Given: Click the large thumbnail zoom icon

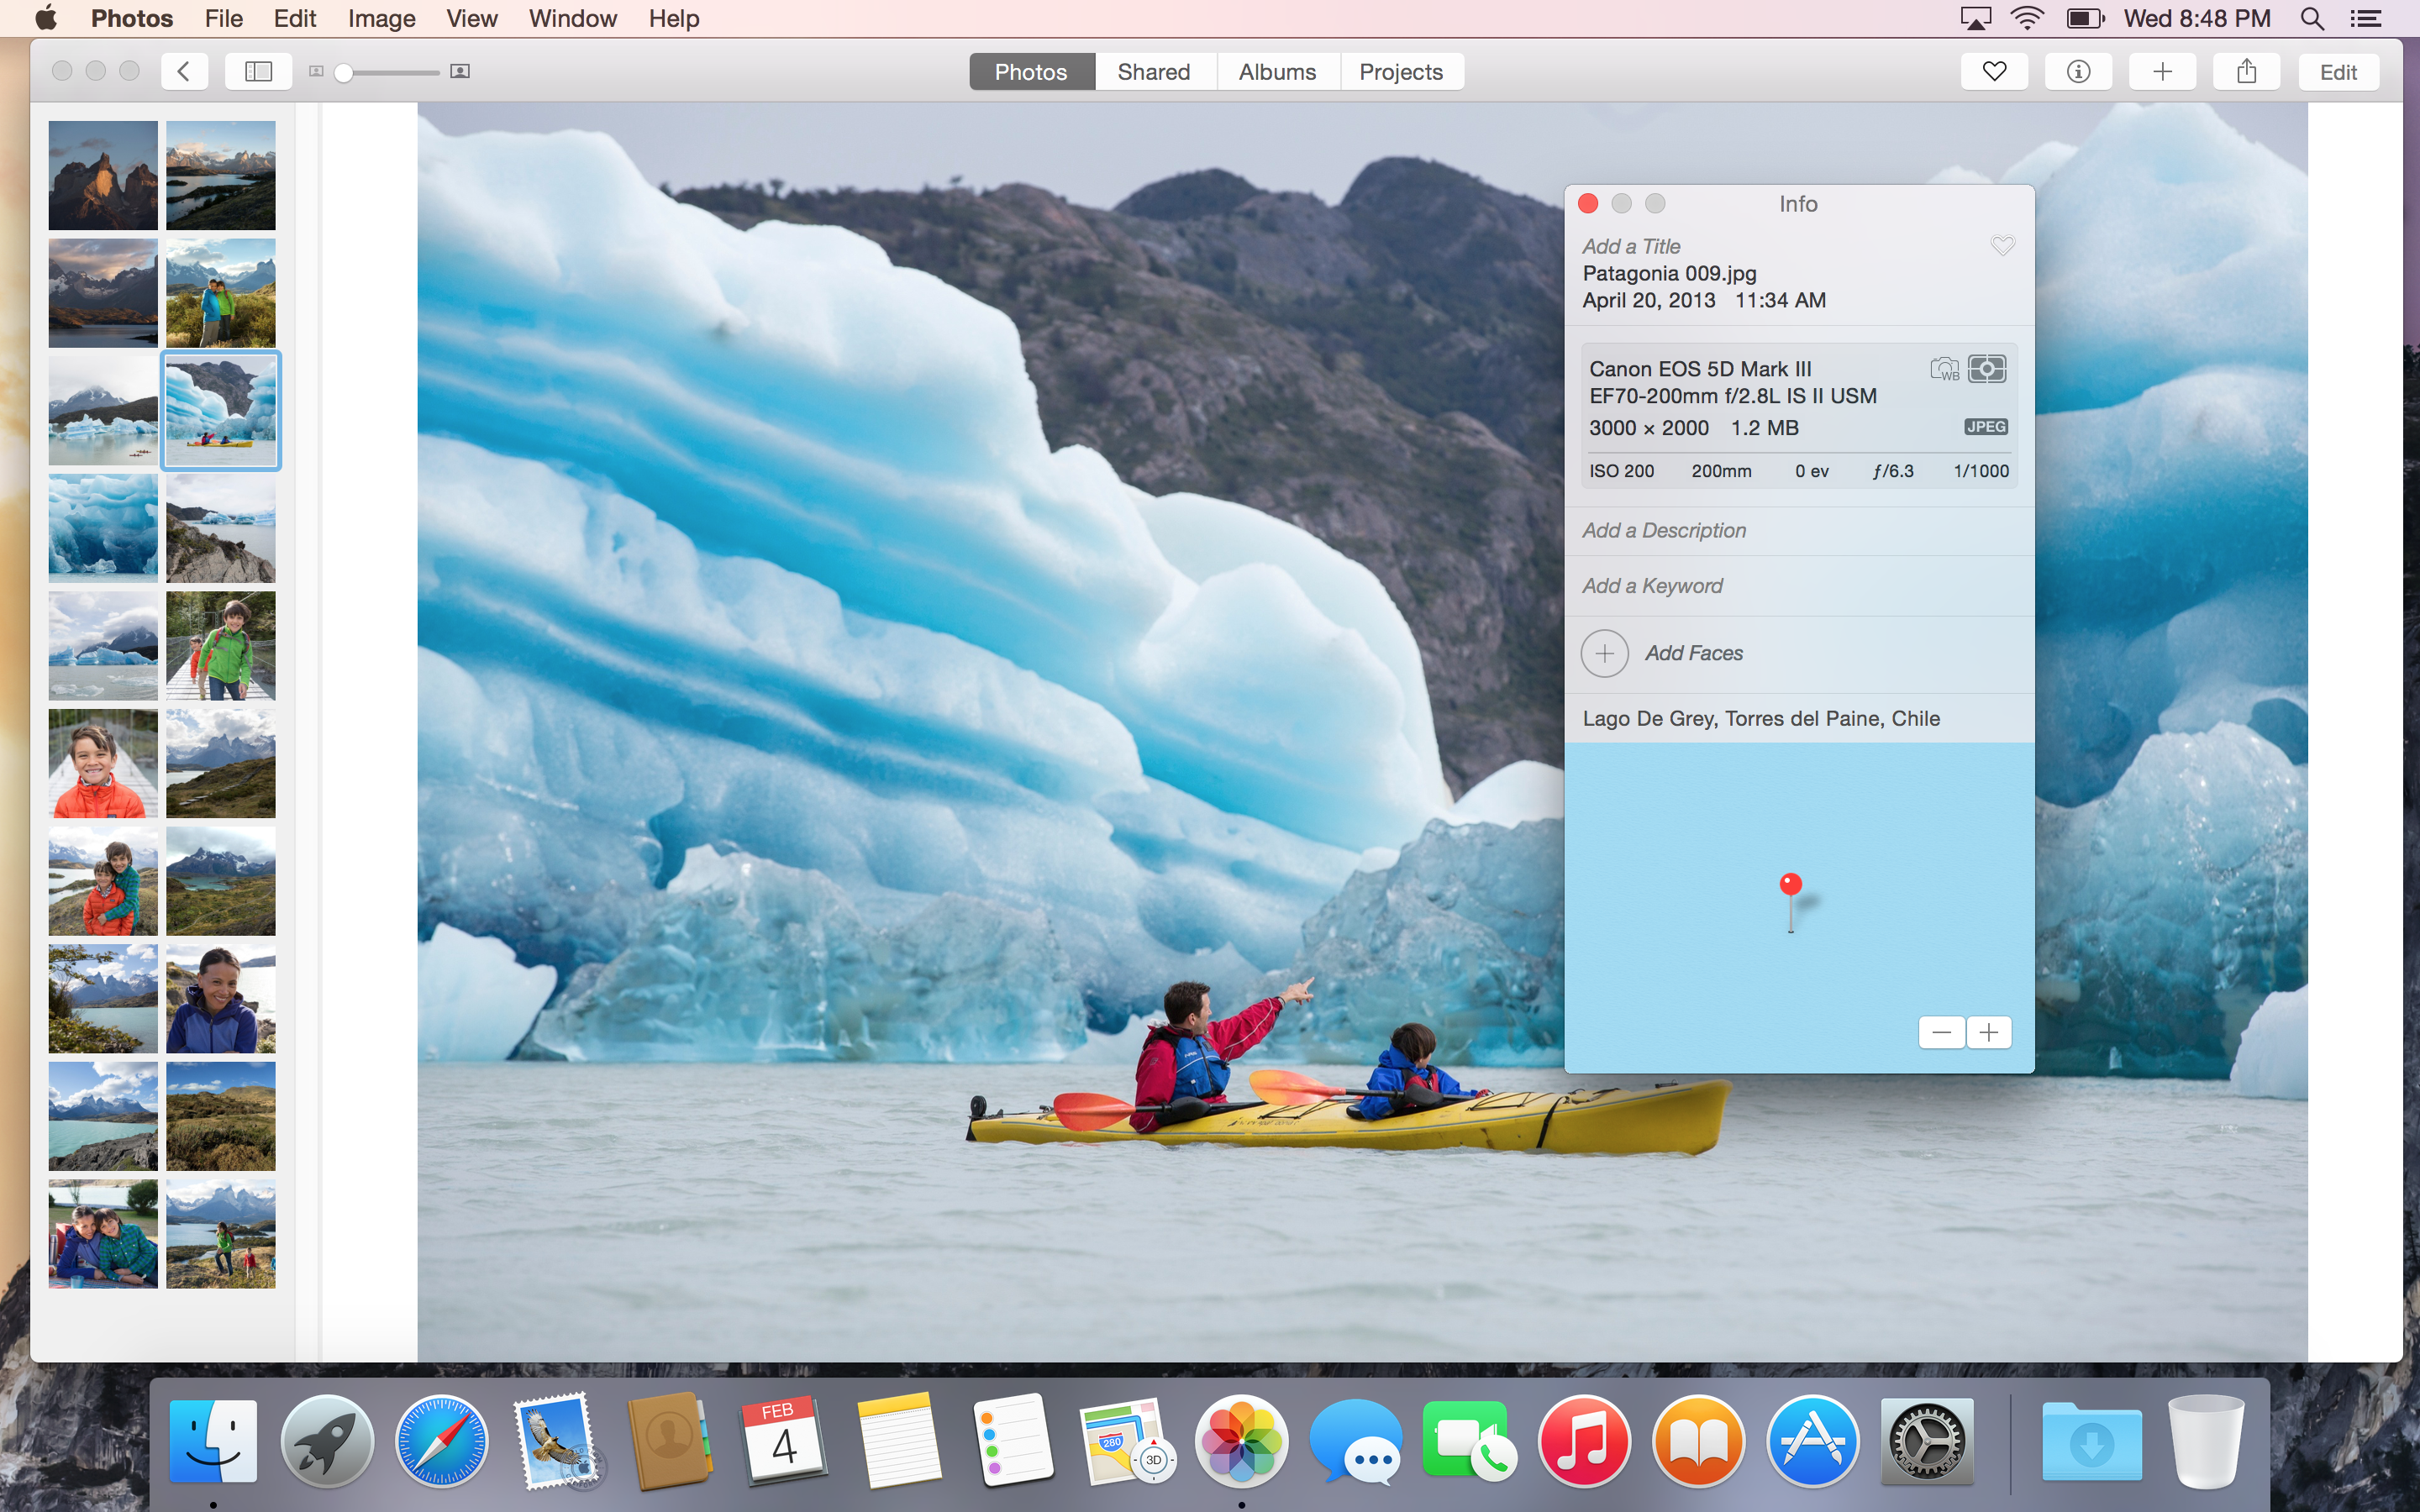Looking at the screenshot, I should [460, 72].
